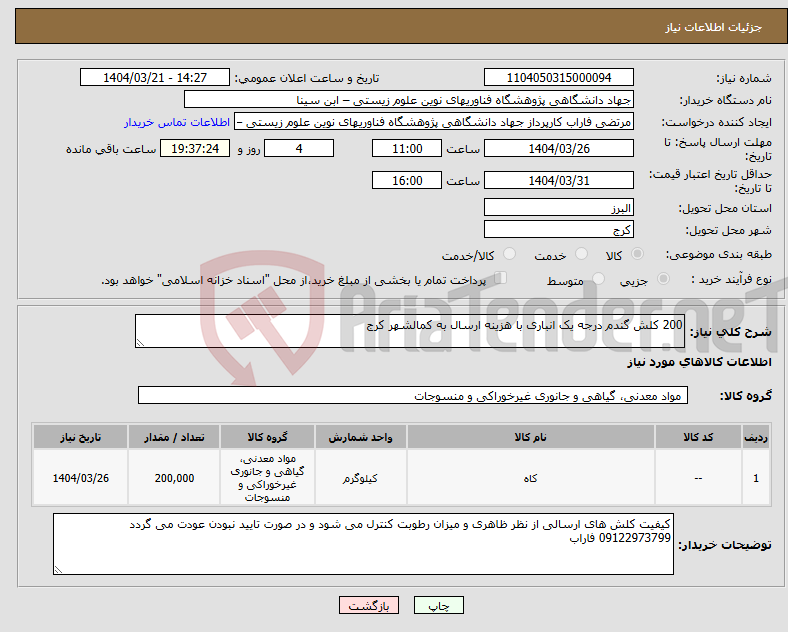
Task: Click the نام کالا column header
Action: pyautogui.click(x=531, y=437)
